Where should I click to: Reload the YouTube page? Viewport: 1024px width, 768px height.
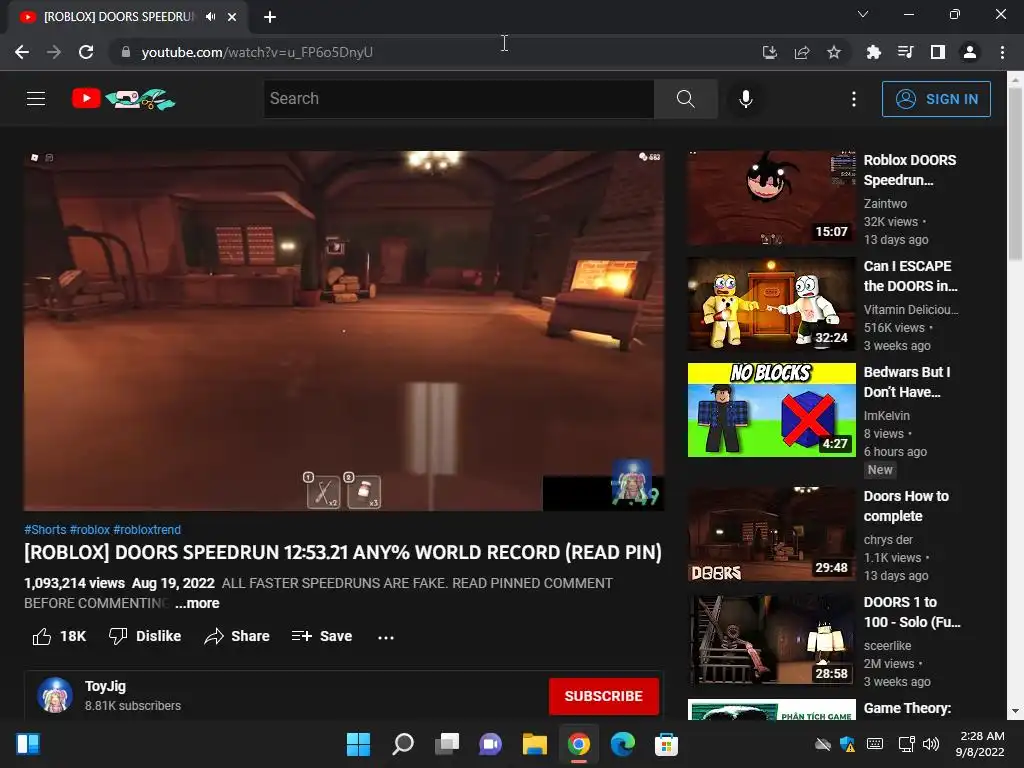click(x=86, y=52)
